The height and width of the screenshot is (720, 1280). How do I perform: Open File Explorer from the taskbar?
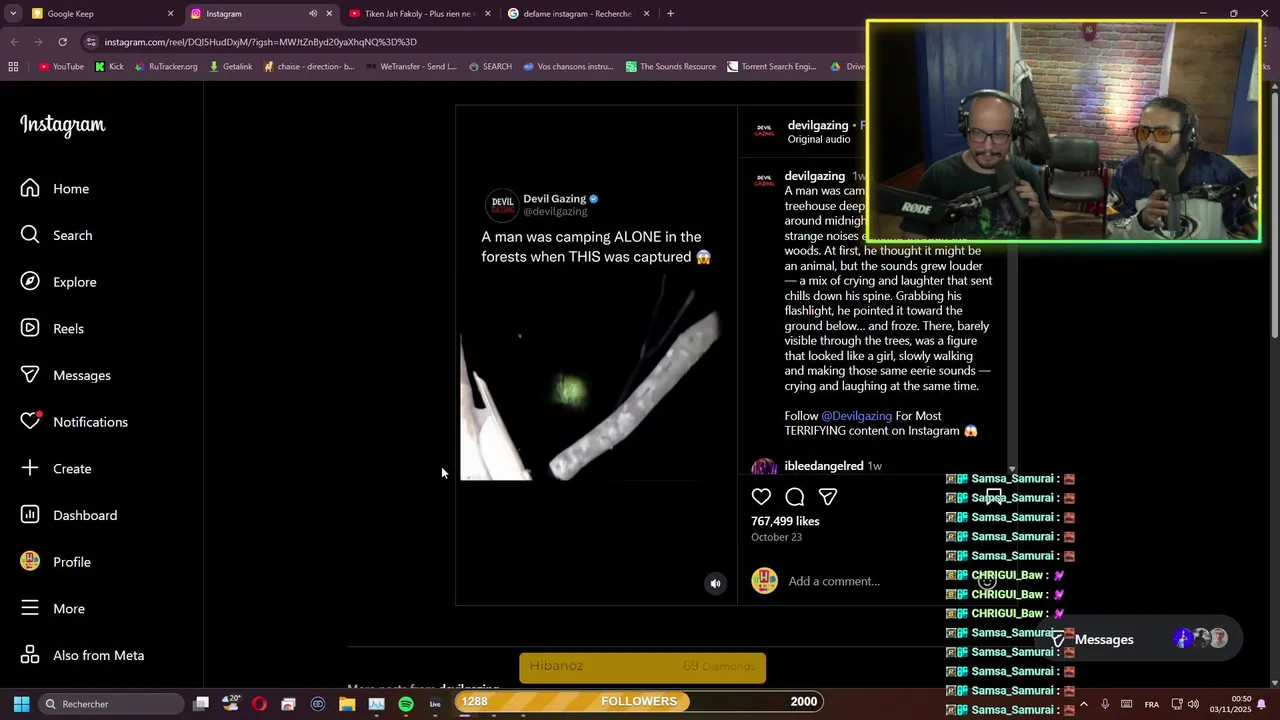347,704
